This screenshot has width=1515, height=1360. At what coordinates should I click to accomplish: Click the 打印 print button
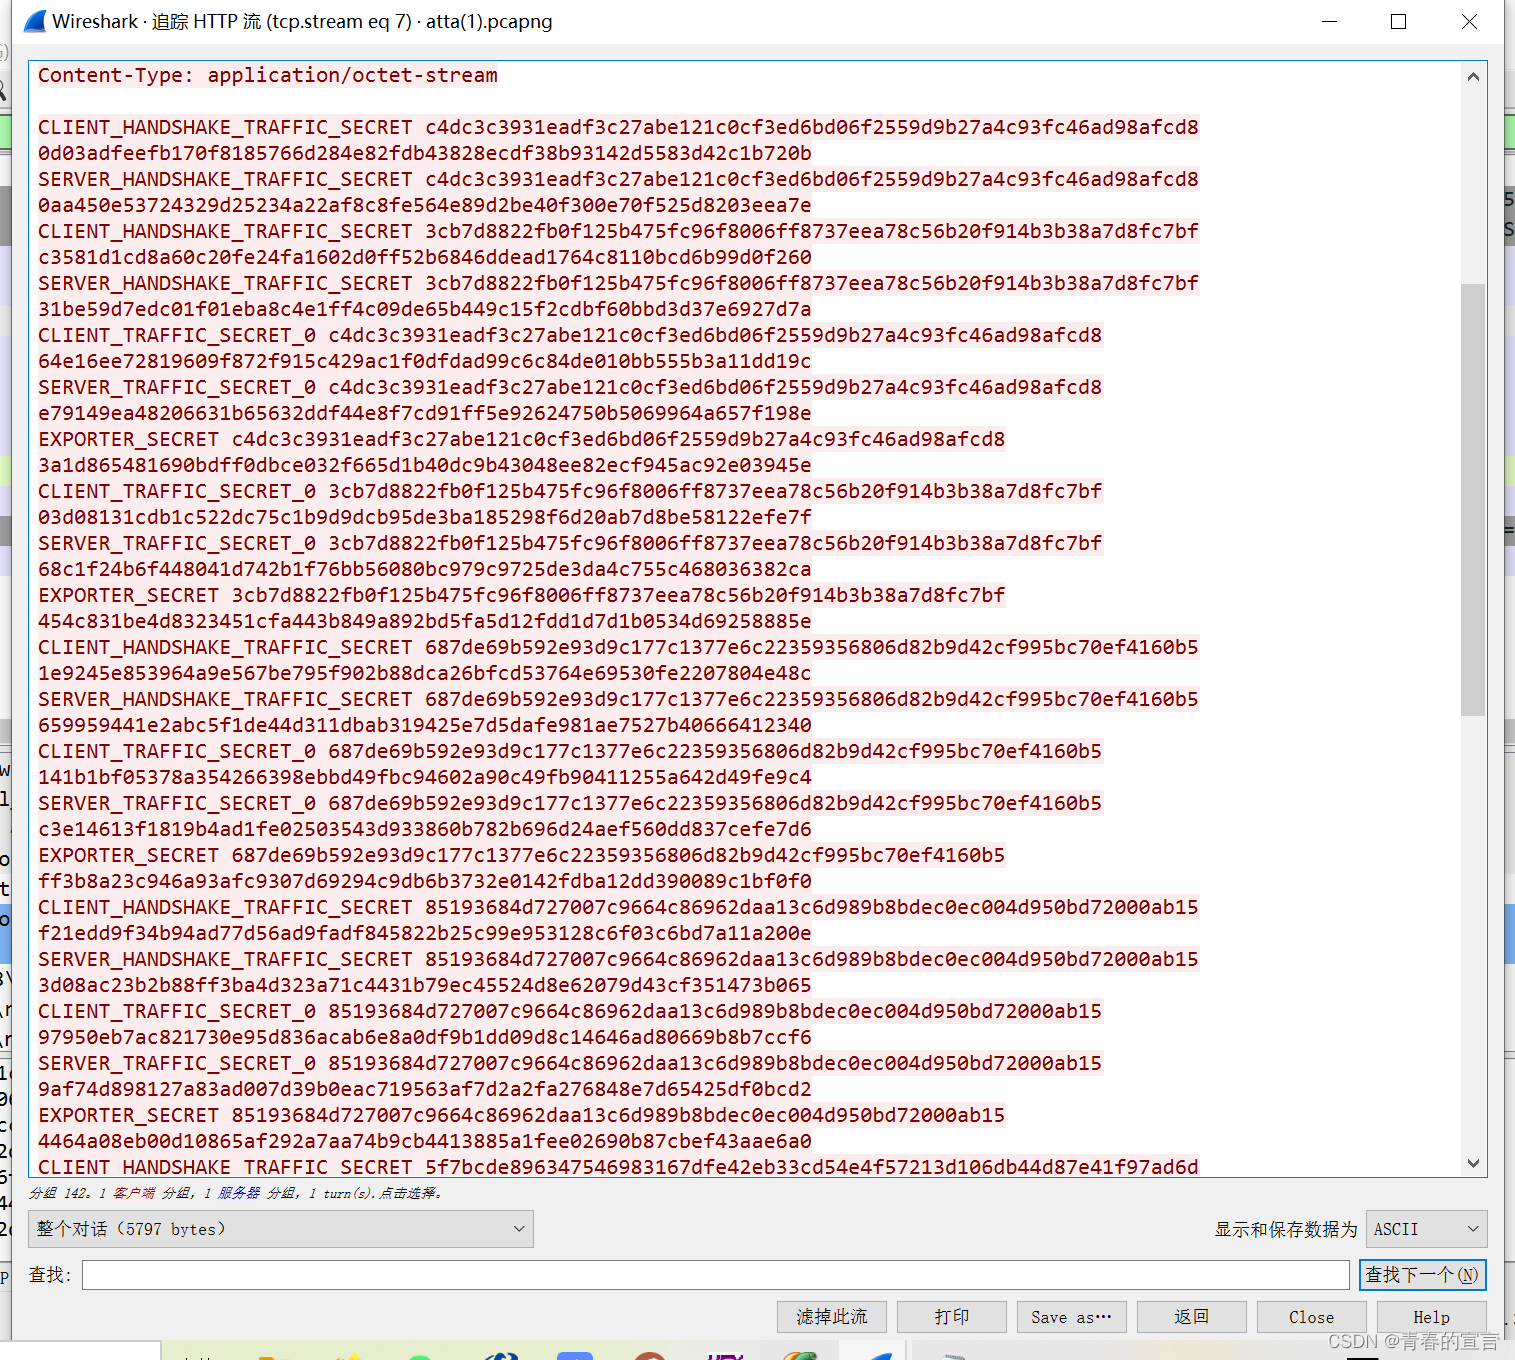tap(951, 1317)
